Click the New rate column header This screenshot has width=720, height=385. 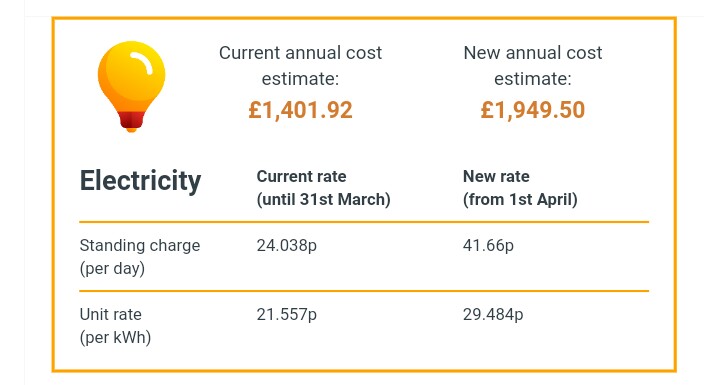tap(496, 176)
